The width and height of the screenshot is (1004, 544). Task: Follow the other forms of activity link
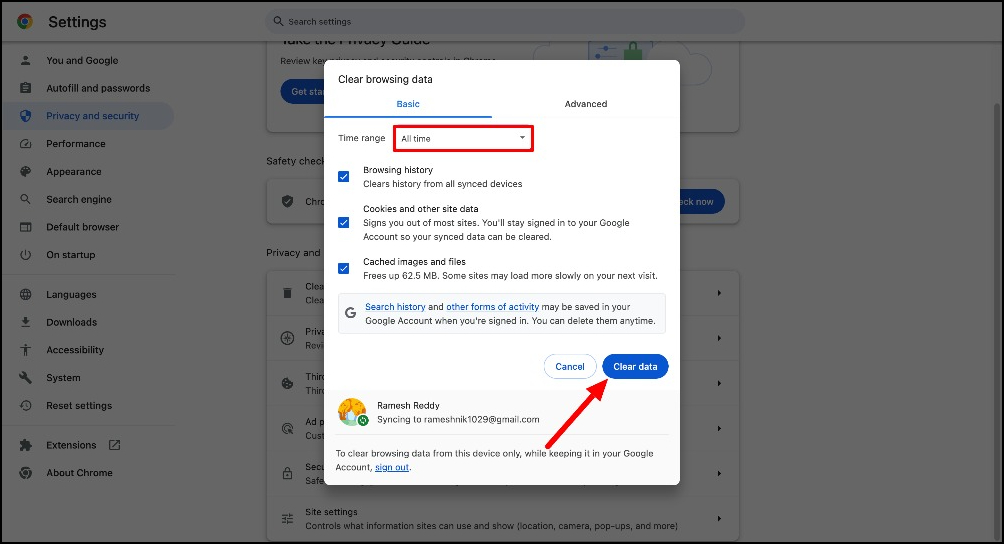point(492,307)
